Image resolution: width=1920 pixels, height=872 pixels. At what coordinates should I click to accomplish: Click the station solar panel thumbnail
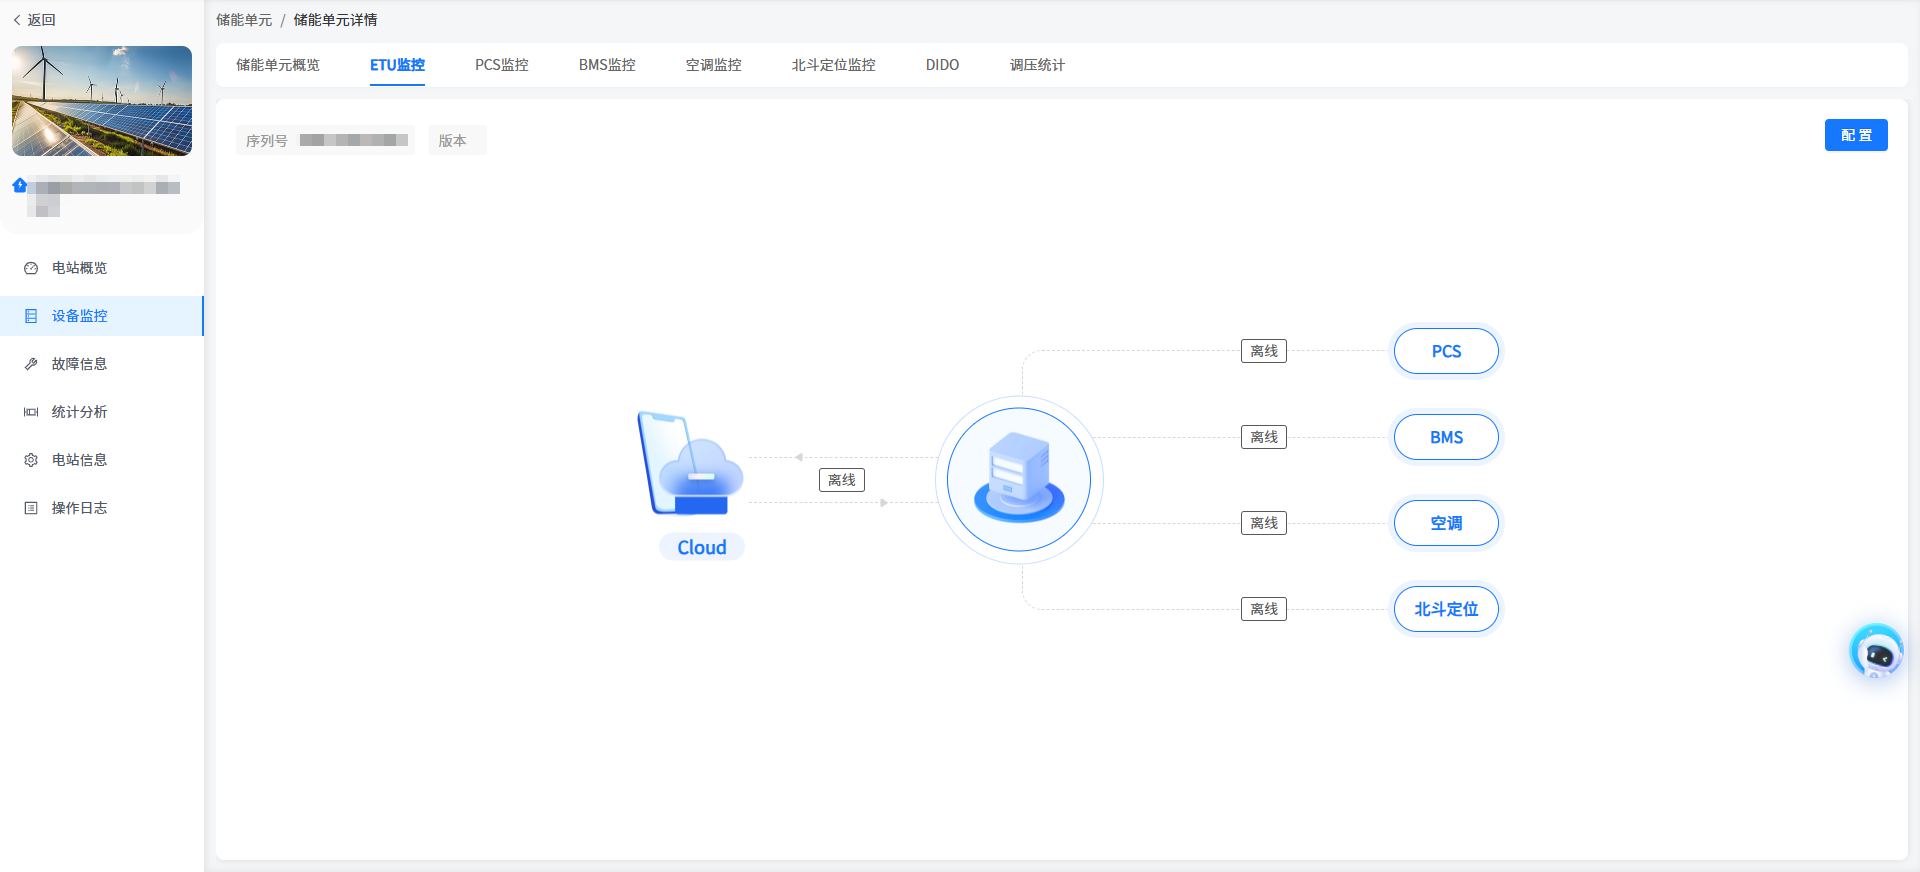point(102,101)
